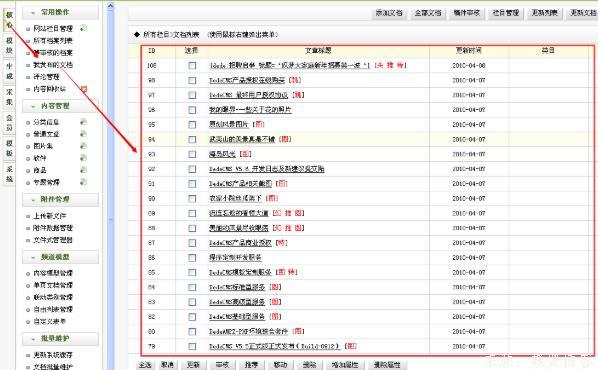This screenshot has height=370, width=598.
Task: Click the 更新时间 column header
Action: coord(469,51)
